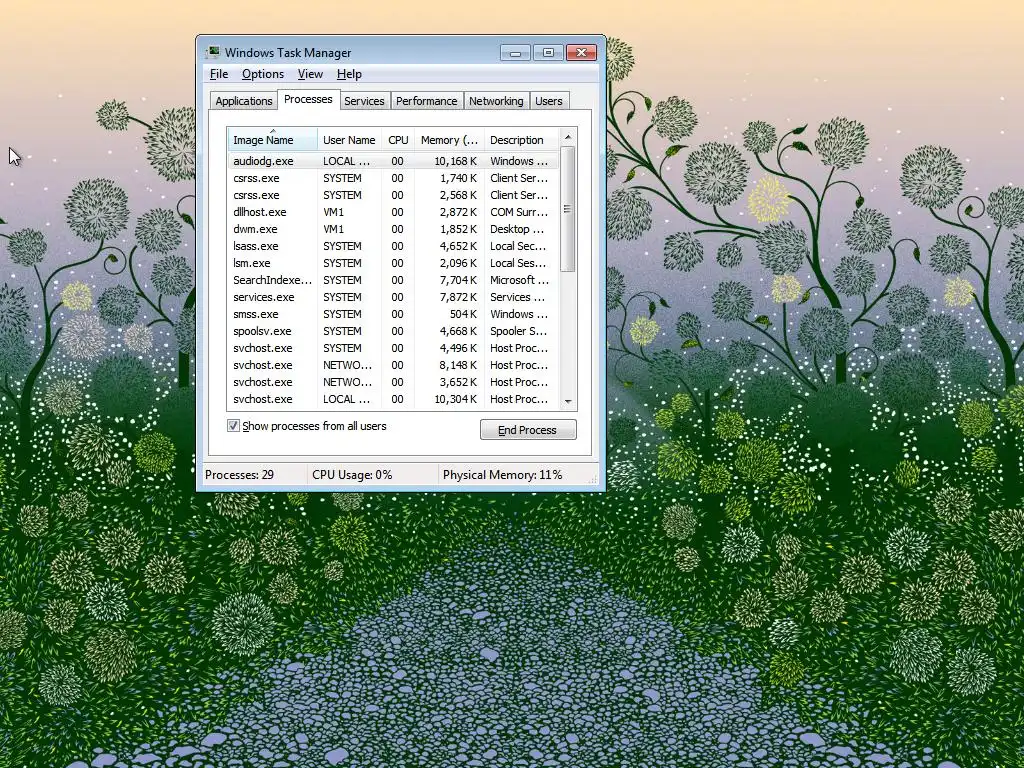Switch to the Services tab
This screenshot has height=768, width=1024.
pos(364,101)
